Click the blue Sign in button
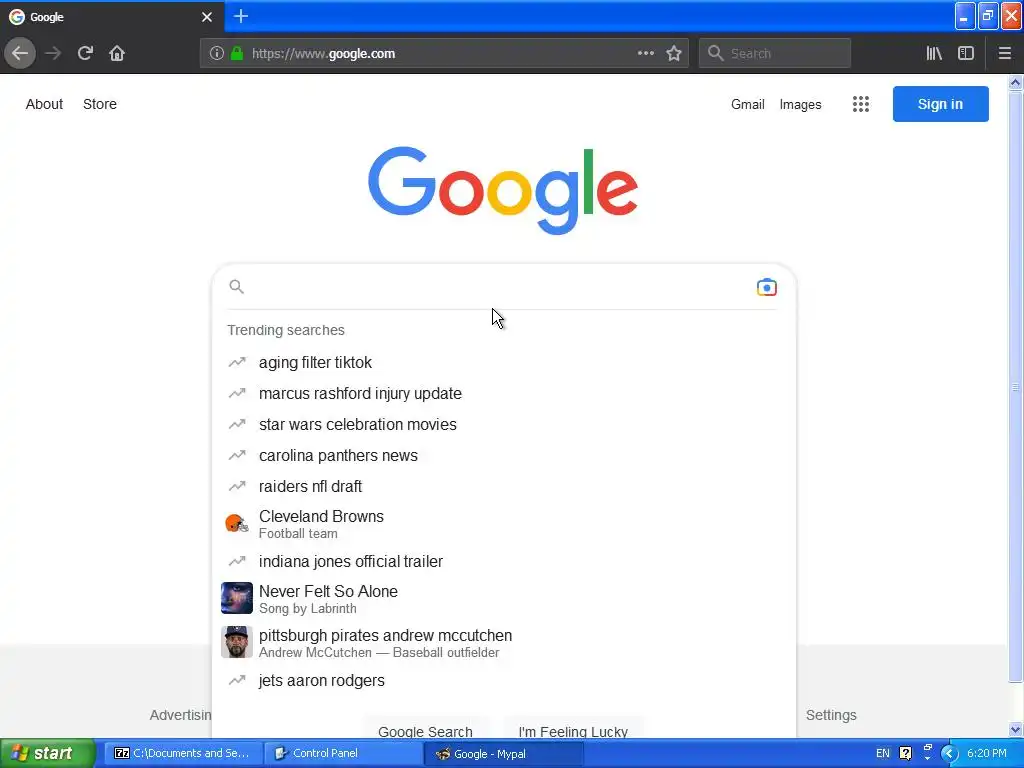This screenshot has width=1024, height=768. pos(940,104)
